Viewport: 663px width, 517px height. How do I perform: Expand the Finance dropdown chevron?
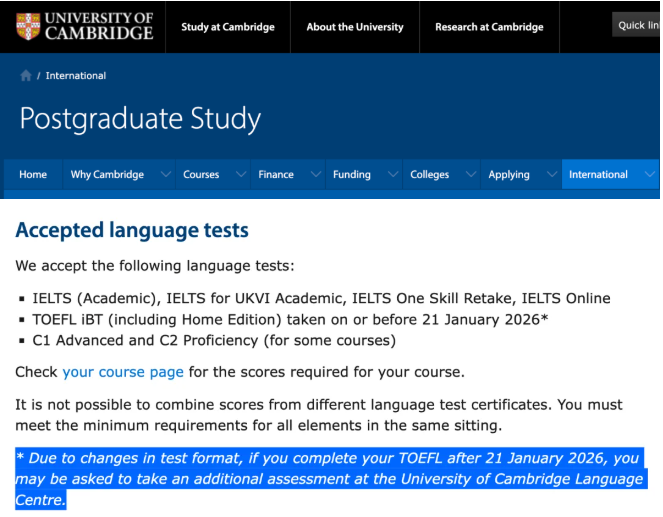[x=314, y=174]
